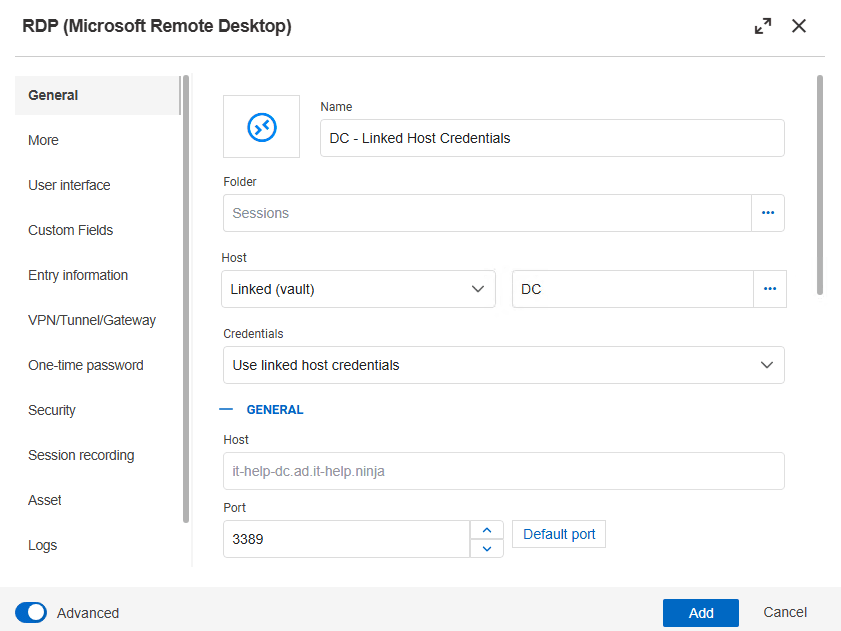Expand the dialog to full screen

[x=763, y=27]
